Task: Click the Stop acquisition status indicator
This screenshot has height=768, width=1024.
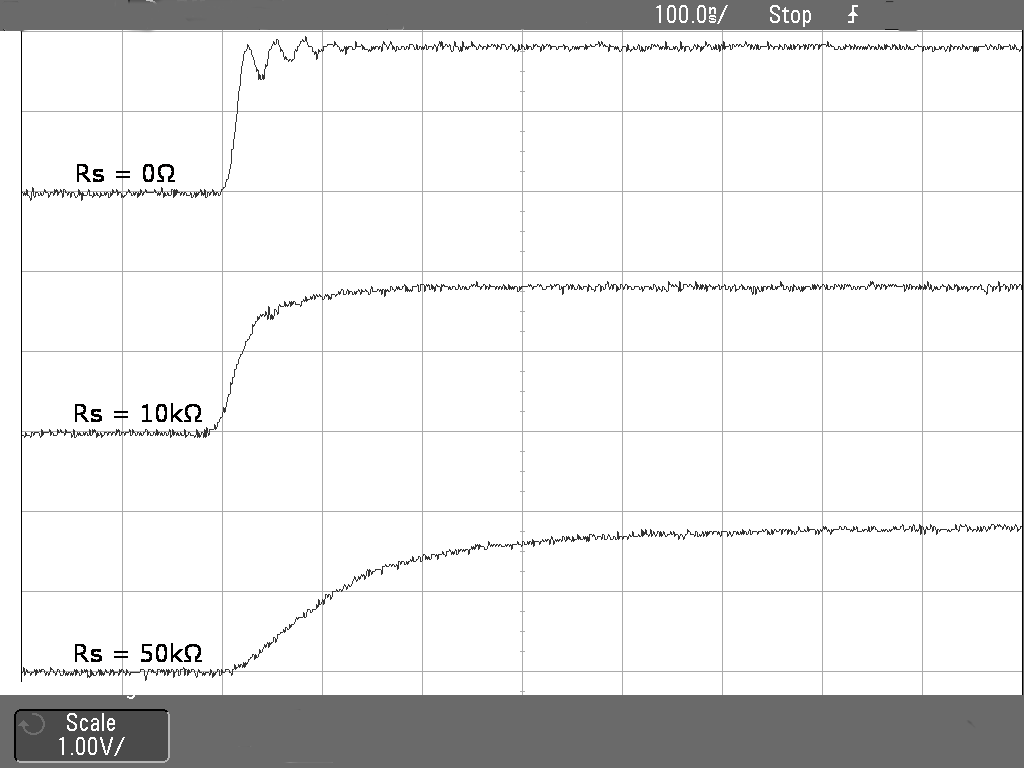Action: 790,14
